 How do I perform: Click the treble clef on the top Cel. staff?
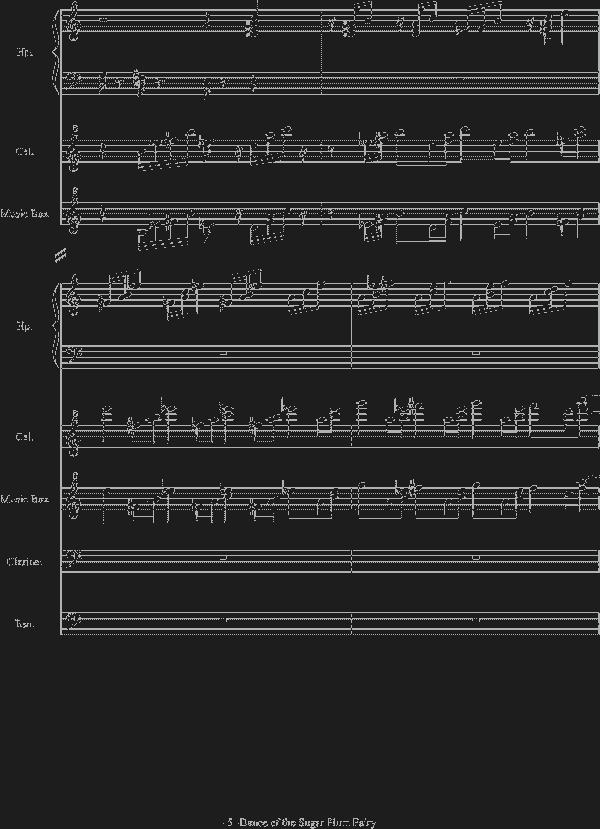coord(71,150)
